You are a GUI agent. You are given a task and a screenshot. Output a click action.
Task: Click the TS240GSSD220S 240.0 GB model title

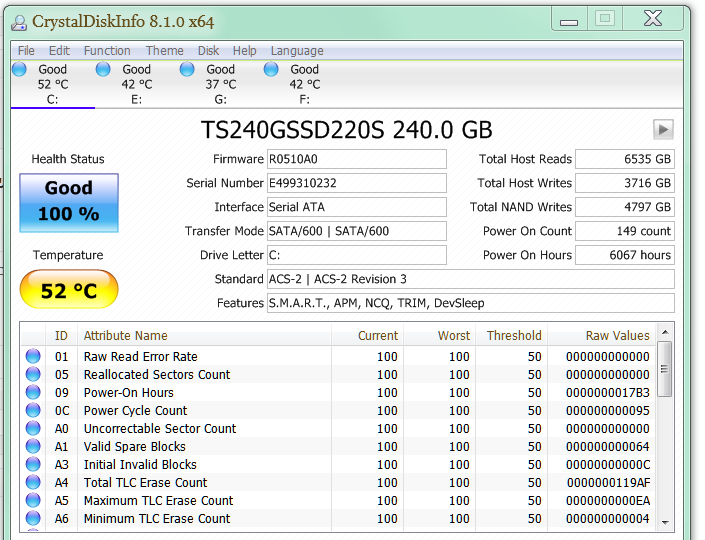[x=347, y=130]
